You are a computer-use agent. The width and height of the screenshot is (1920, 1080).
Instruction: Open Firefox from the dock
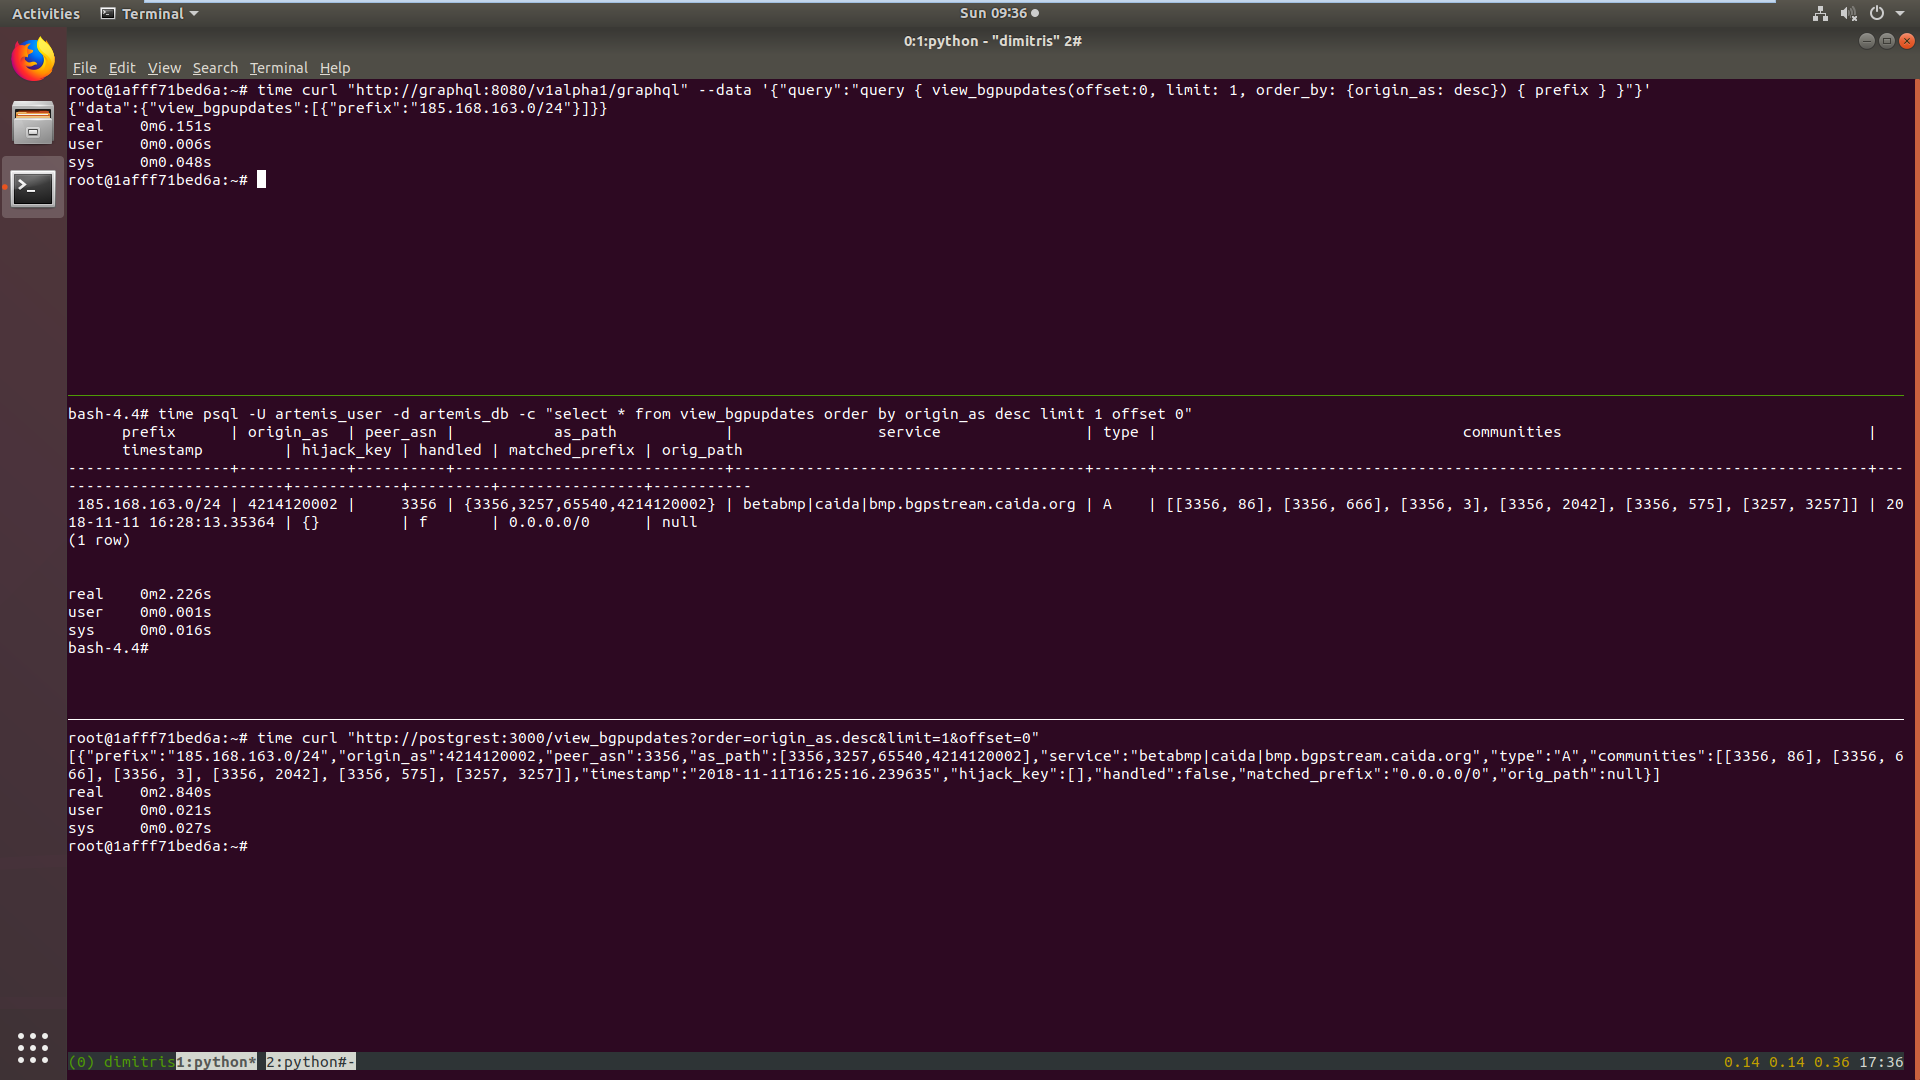coord(33,60)
